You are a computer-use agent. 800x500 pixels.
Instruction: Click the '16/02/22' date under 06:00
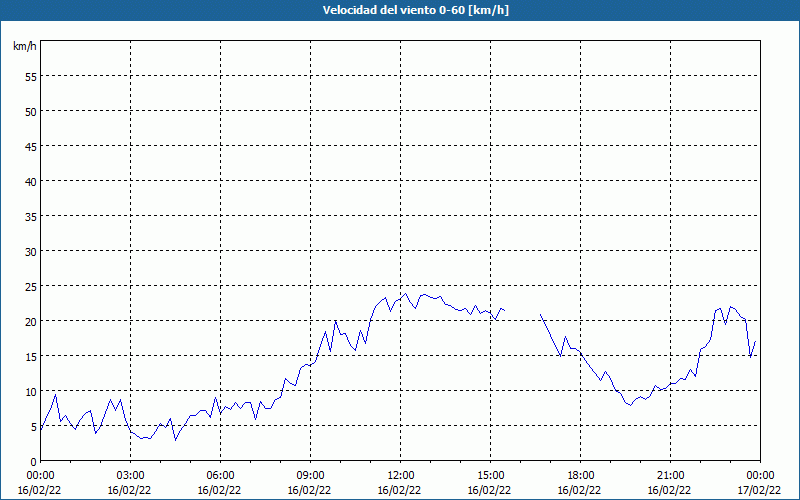coord(219,490)
